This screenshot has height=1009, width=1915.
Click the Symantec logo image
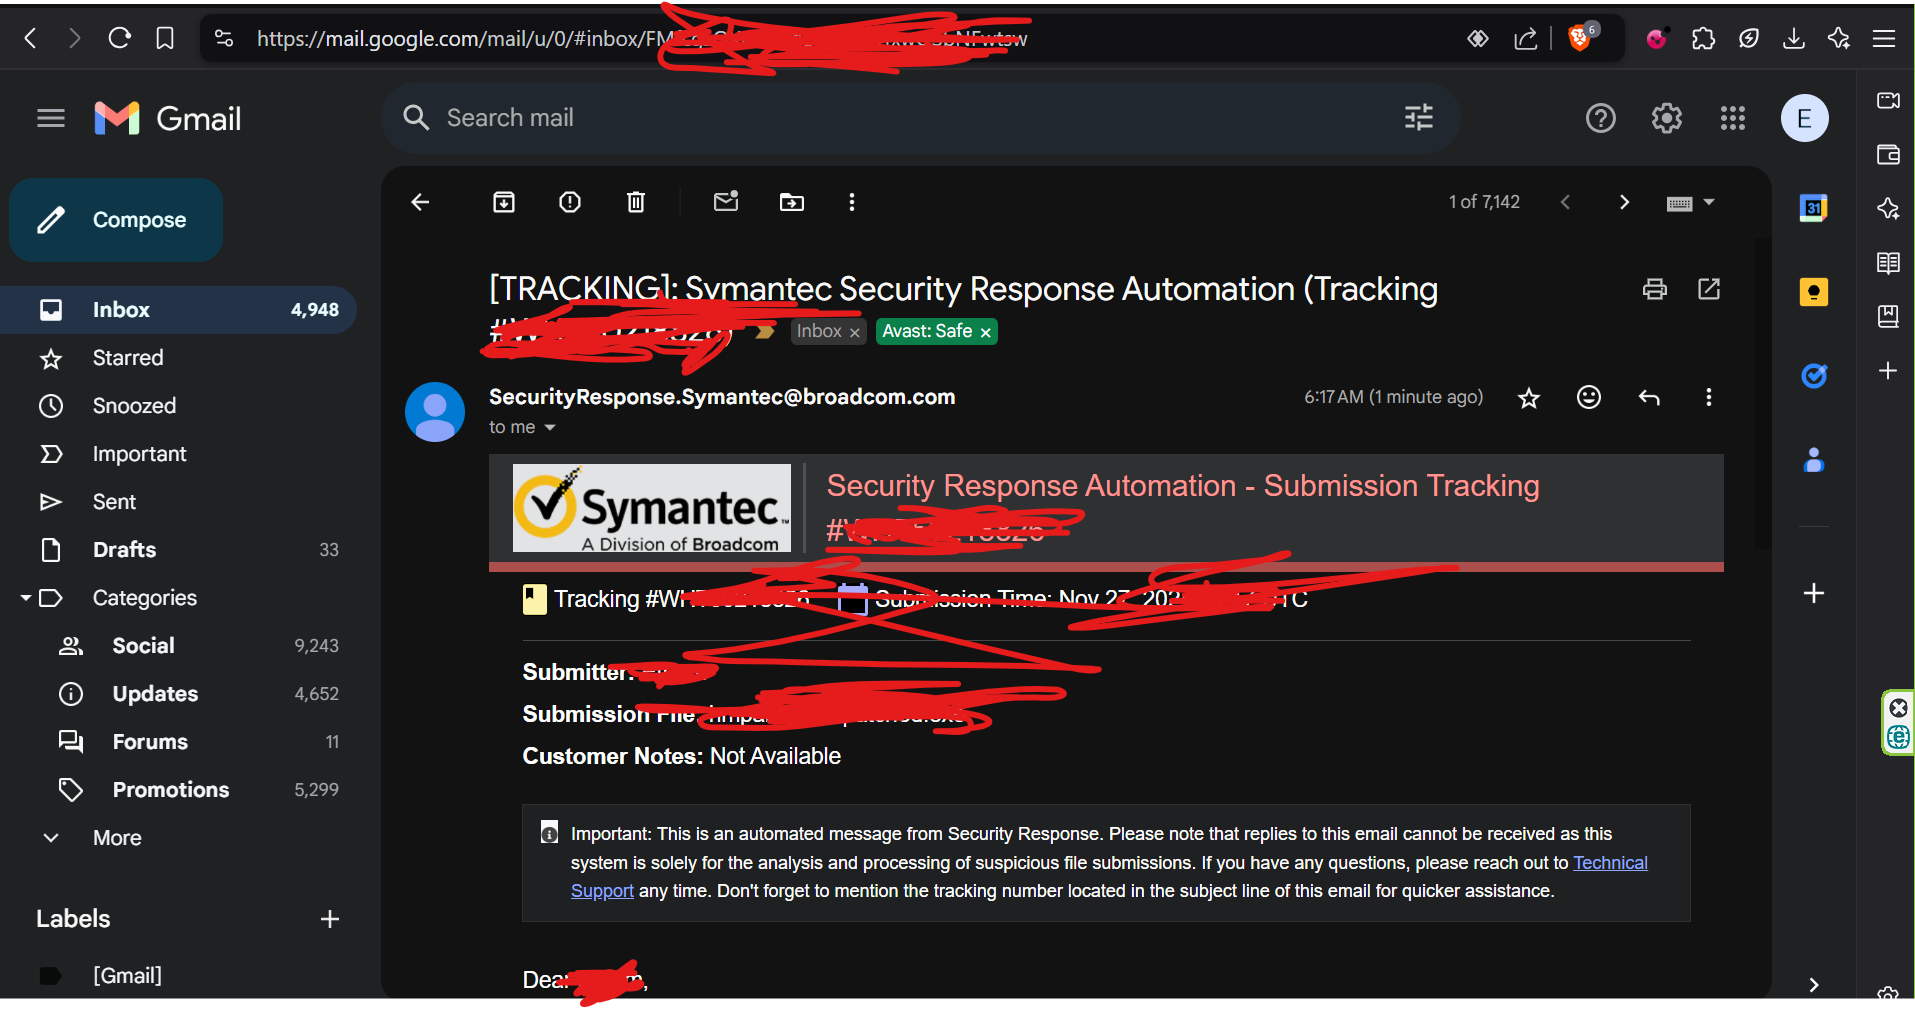pos(652,508)
